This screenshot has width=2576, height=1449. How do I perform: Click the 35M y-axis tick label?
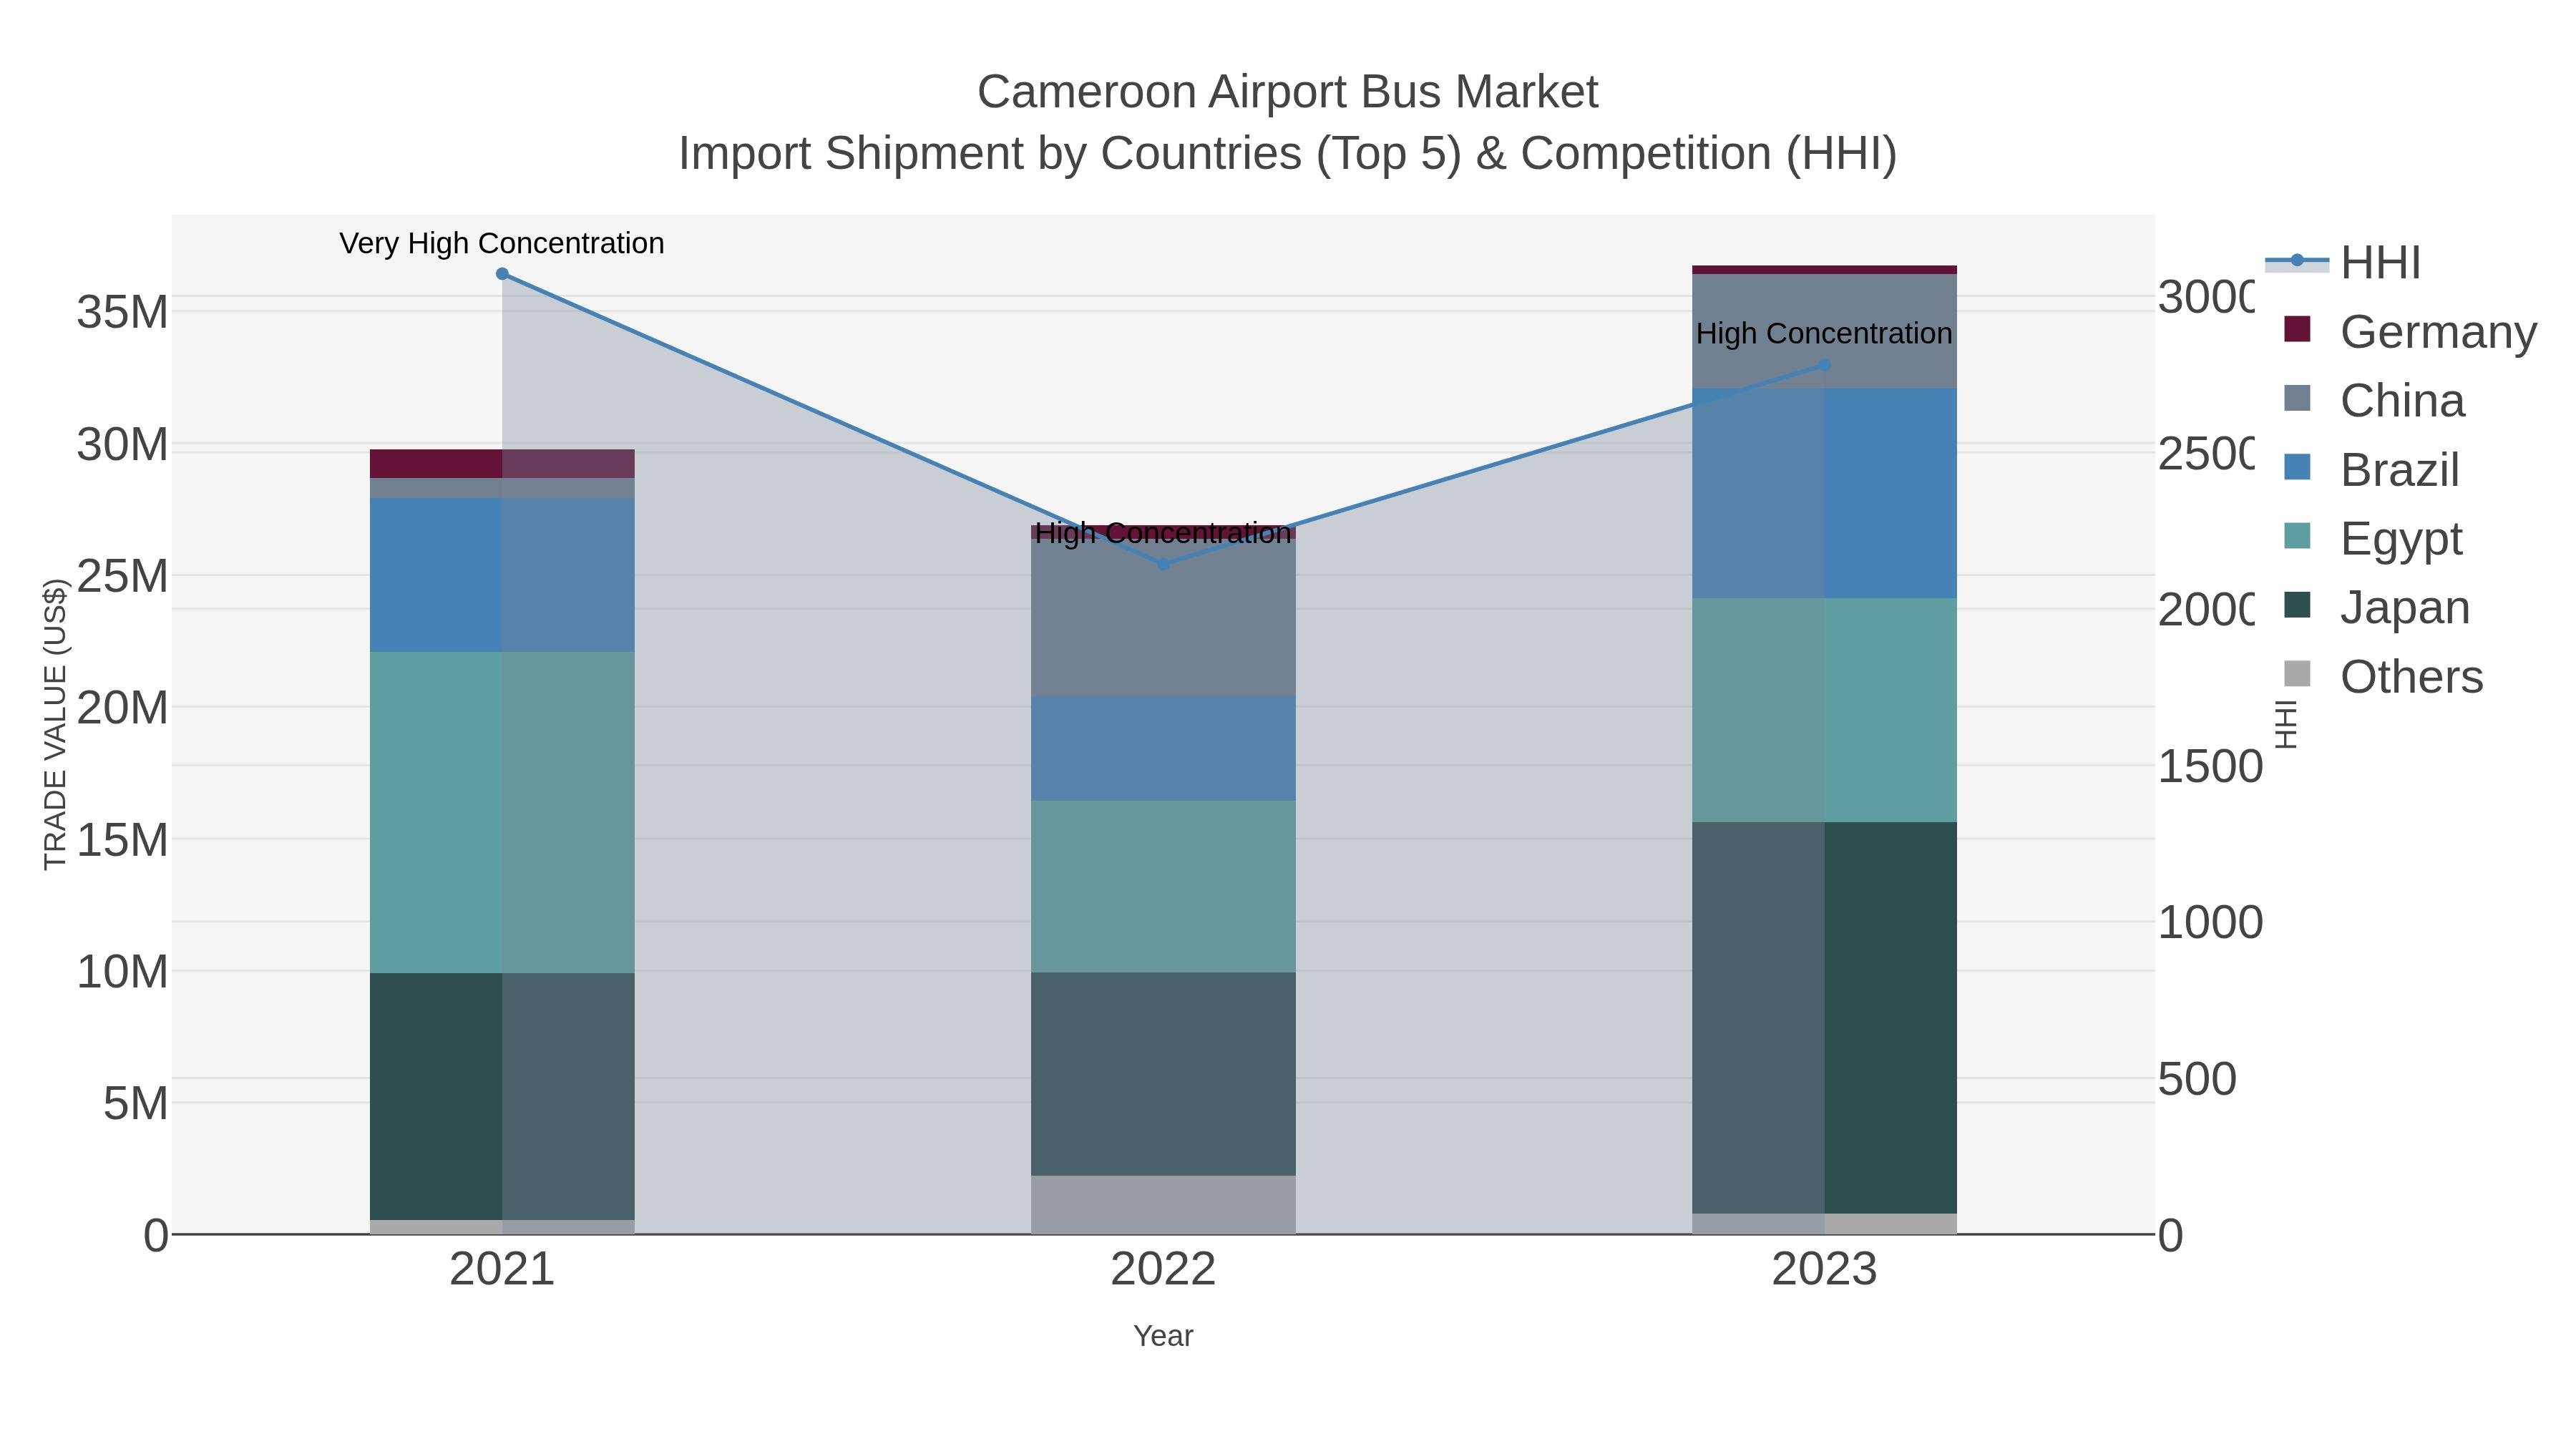click(x=123, y=312)
